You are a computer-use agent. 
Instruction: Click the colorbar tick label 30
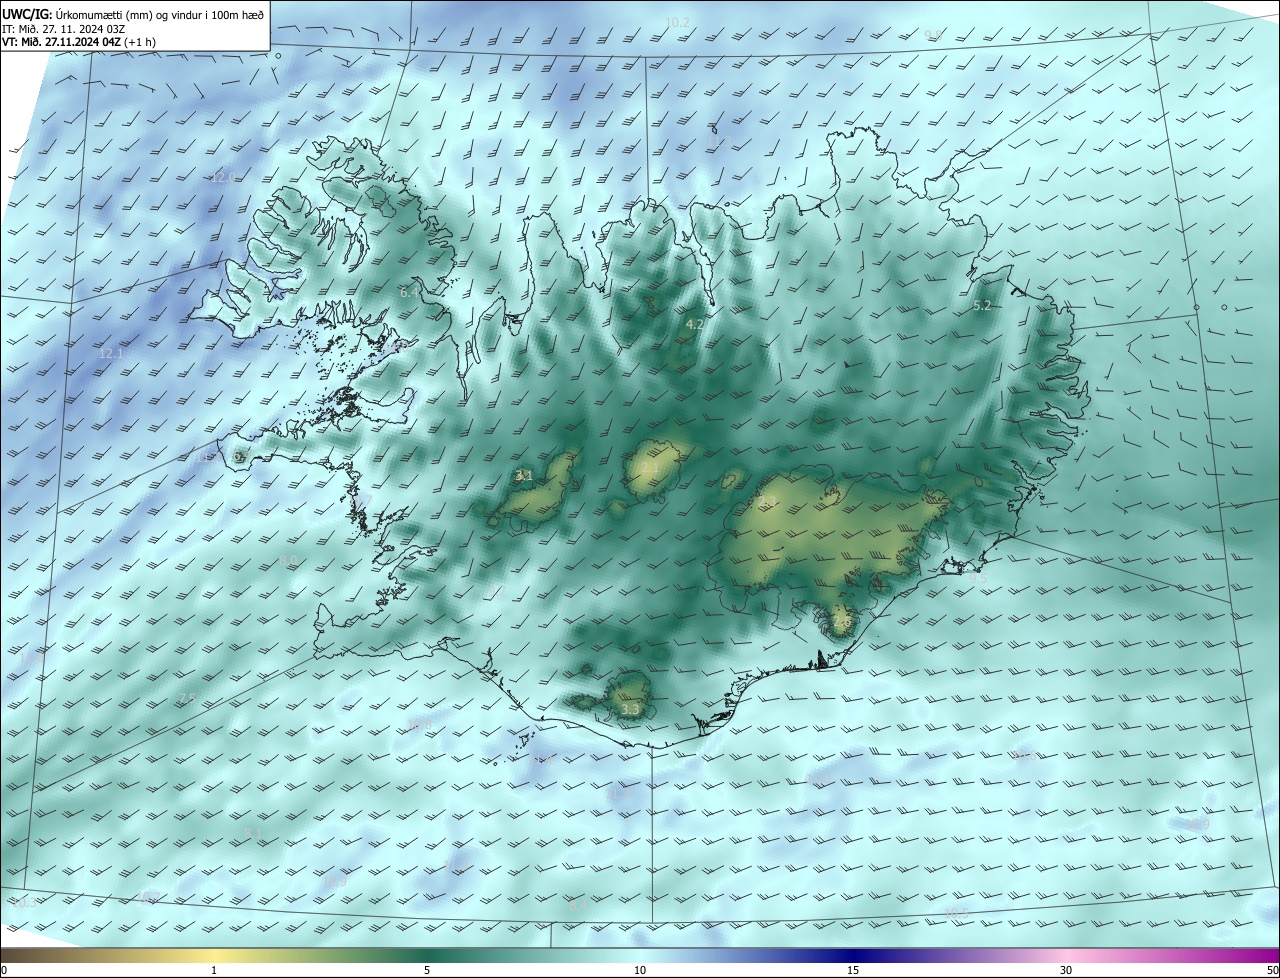(x=1066, y=970)
